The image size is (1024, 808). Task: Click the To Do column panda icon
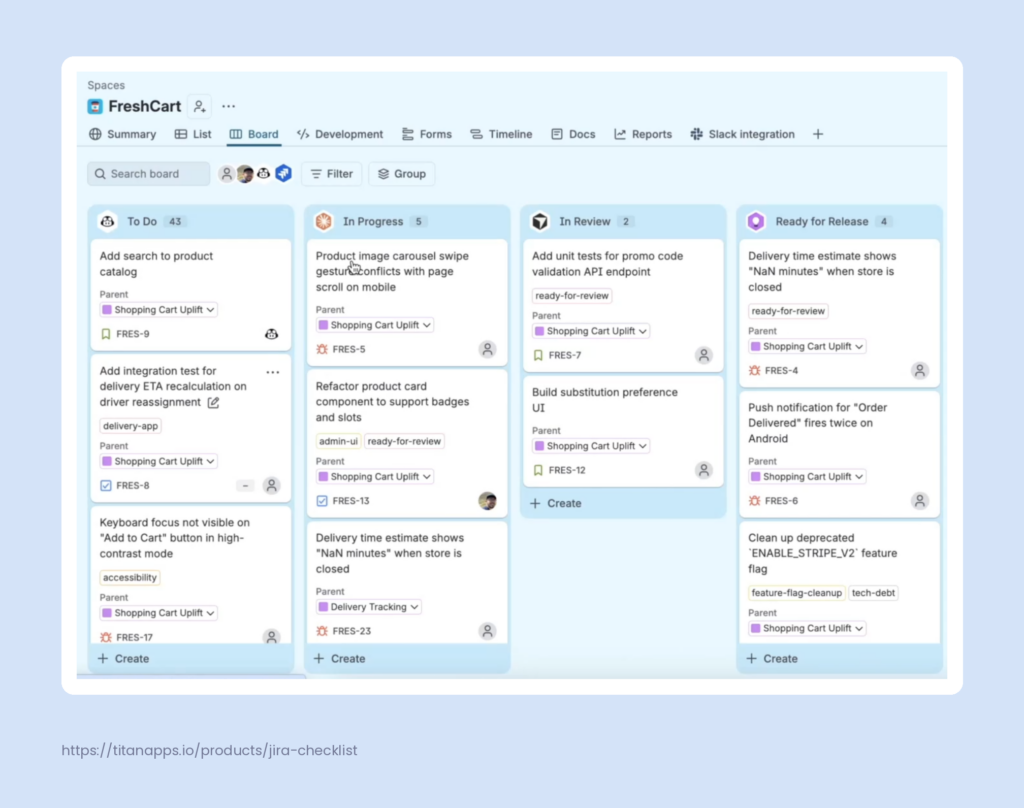click(108, 221)
